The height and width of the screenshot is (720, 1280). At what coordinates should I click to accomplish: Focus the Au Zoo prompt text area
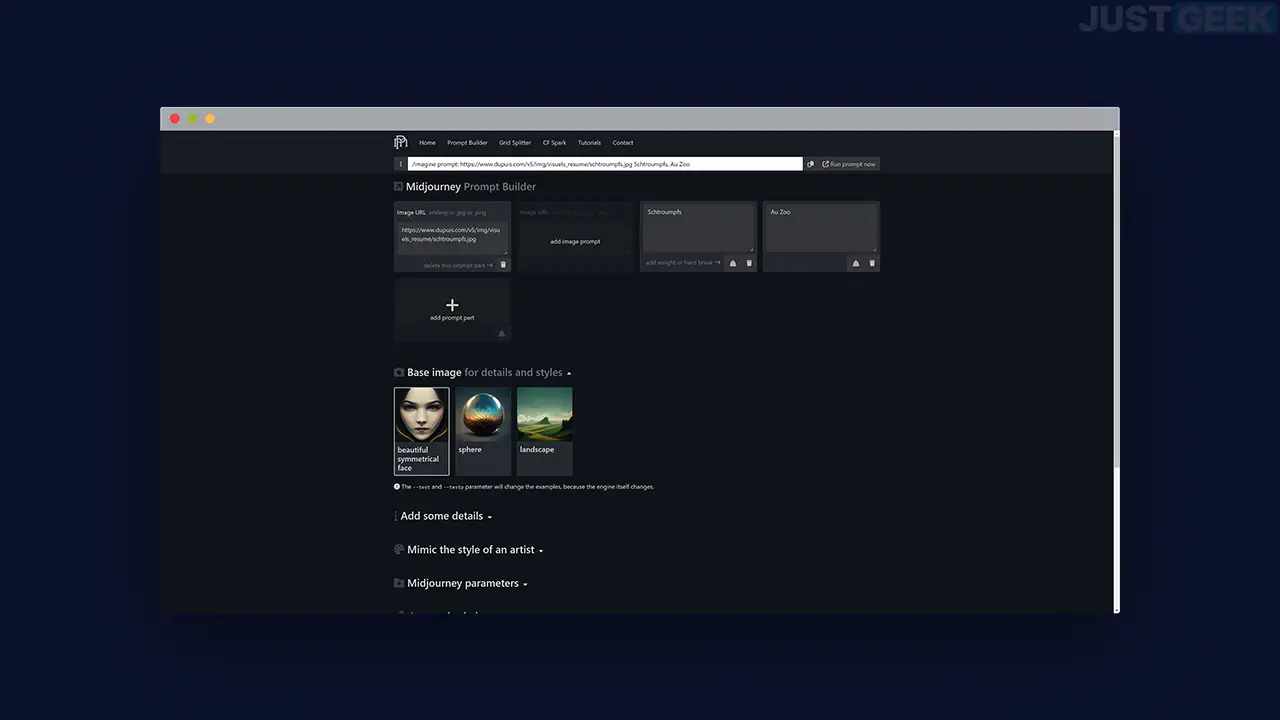[822, 229]
